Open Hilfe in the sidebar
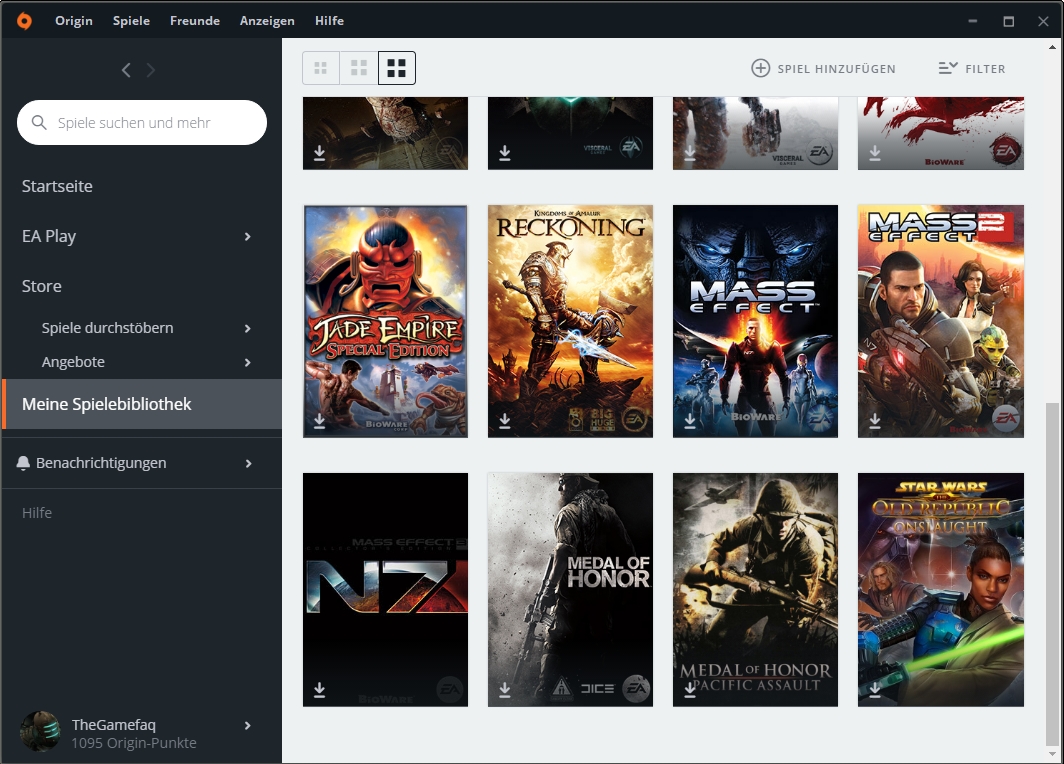This screenshot has height=764, width=1064. coord(37,512)
